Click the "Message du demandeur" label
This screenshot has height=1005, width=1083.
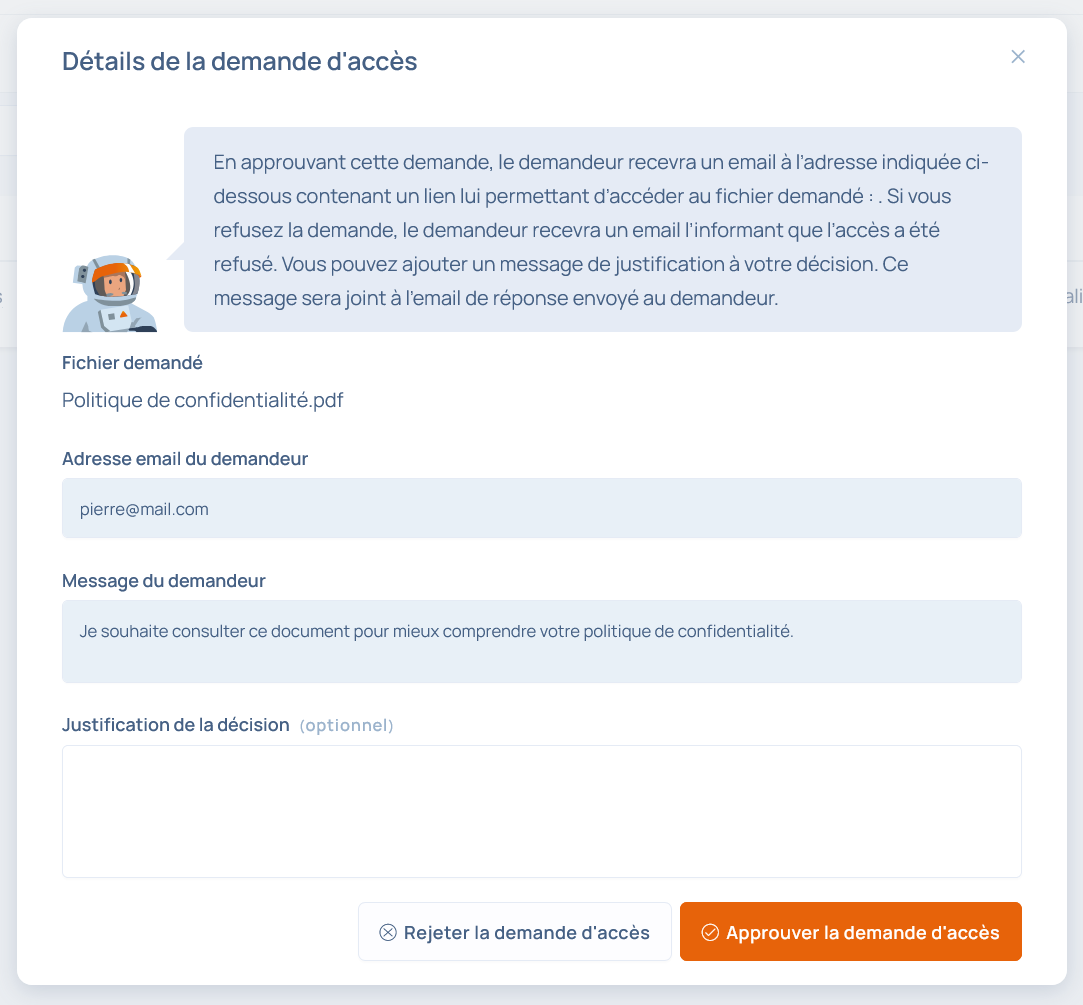pyautogui.click(x=164, y=581)
